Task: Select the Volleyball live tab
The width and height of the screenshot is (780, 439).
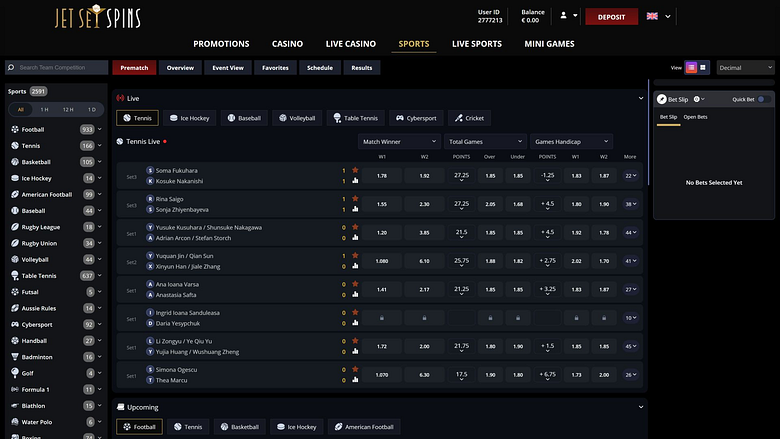Action: [297, 118]
